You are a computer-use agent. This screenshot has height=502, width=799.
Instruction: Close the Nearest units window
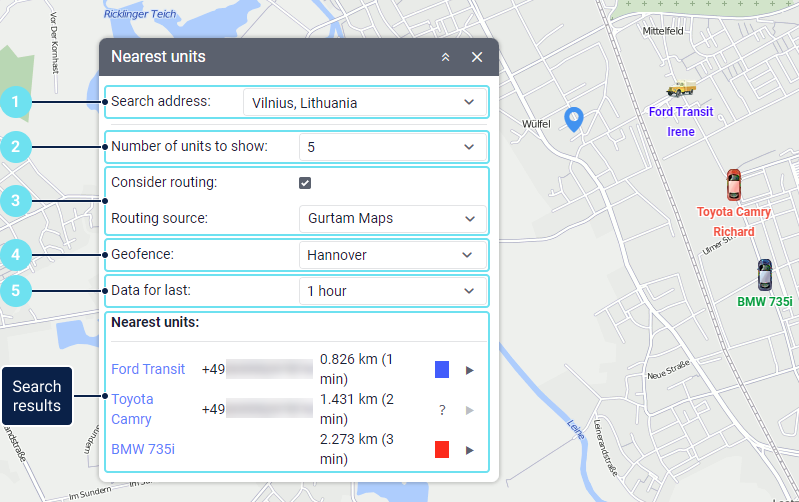477,57
